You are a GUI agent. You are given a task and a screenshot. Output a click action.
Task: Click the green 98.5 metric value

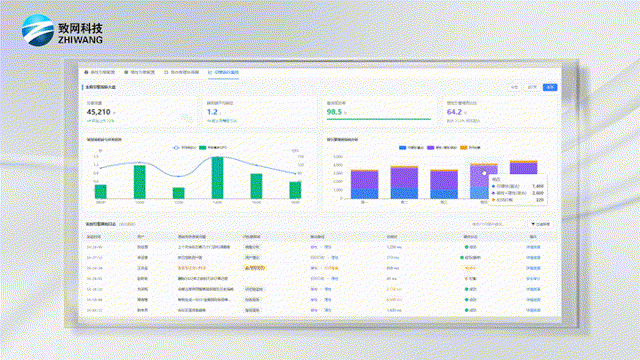pyautogui.click(x=334, y=112)
